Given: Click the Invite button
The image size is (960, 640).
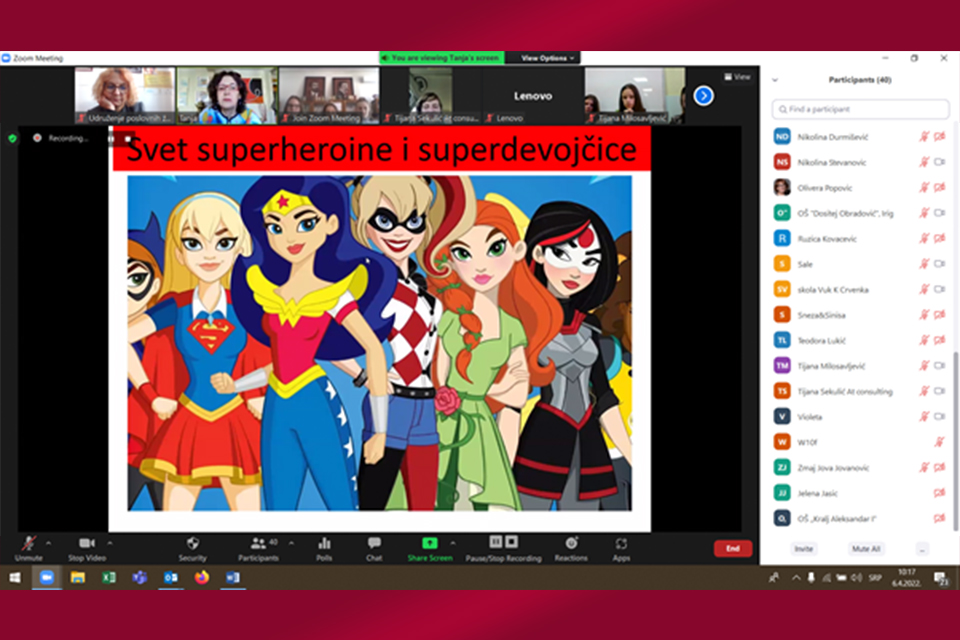Looking at the screenshot, I should pos(803,549).
